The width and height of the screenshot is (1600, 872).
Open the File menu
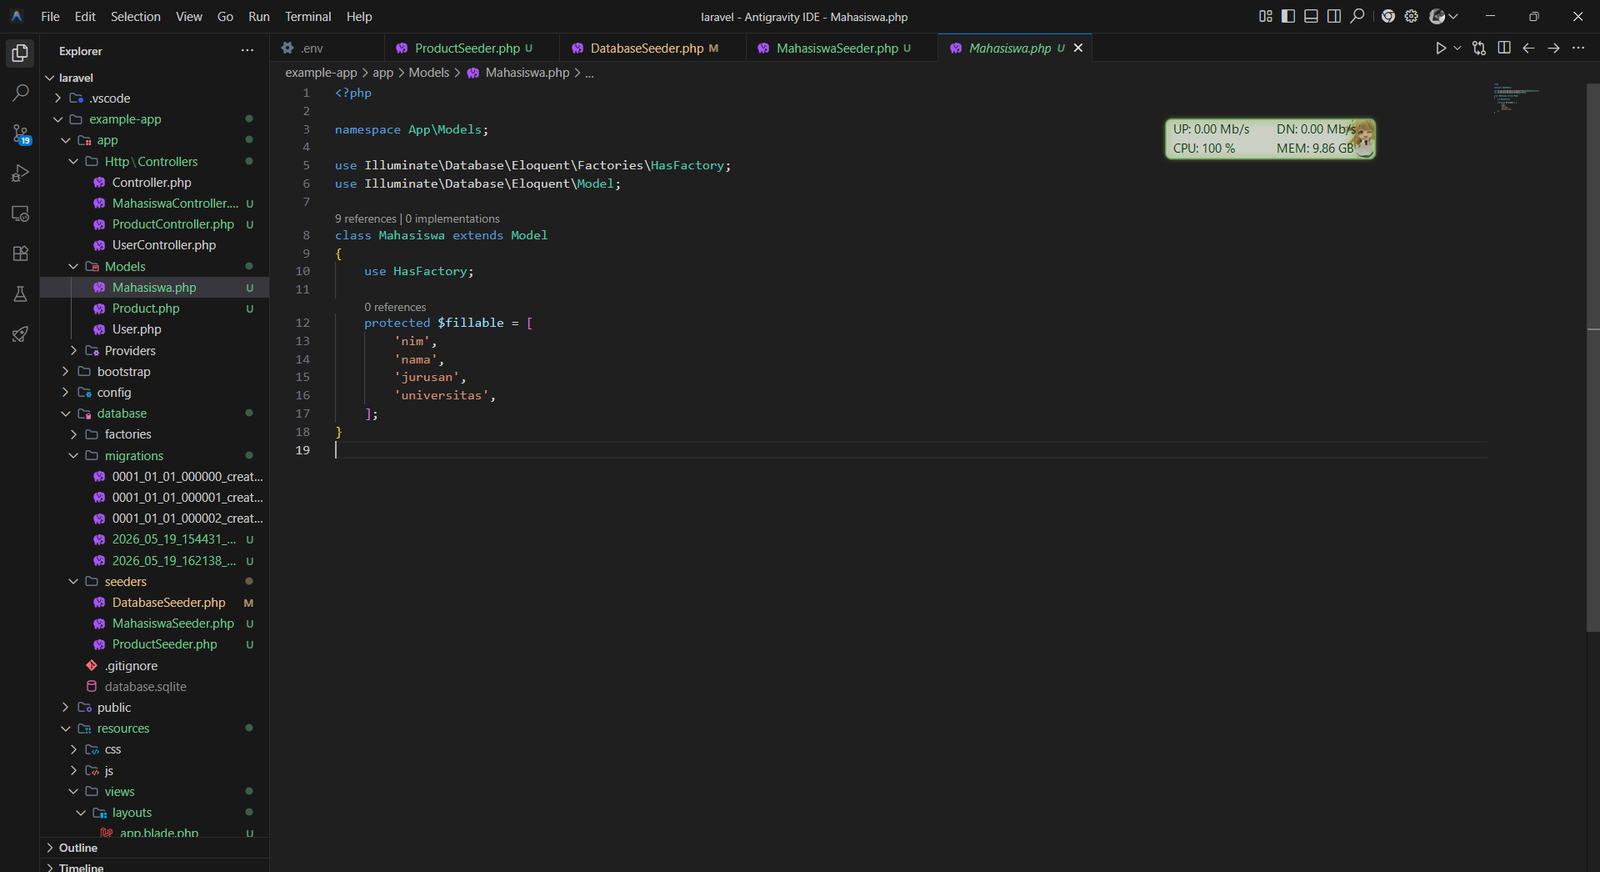pos(50,16)
